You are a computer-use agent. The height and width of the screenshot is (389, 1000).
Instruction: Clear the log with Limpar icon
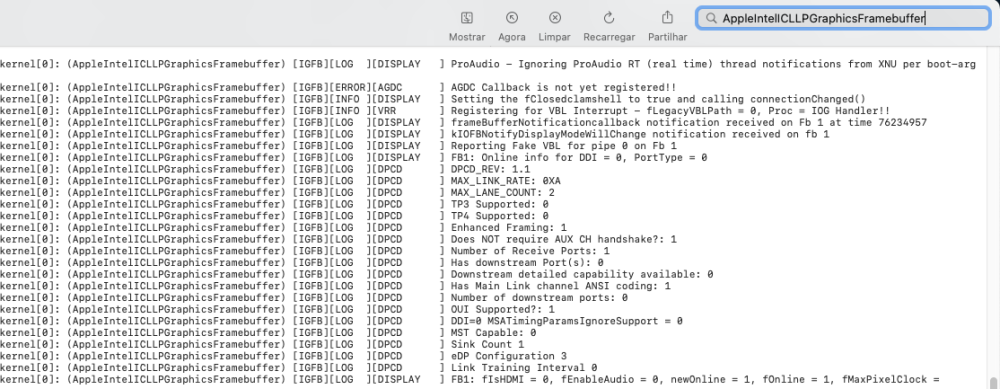pyautogui.click(x=555, y=18)
